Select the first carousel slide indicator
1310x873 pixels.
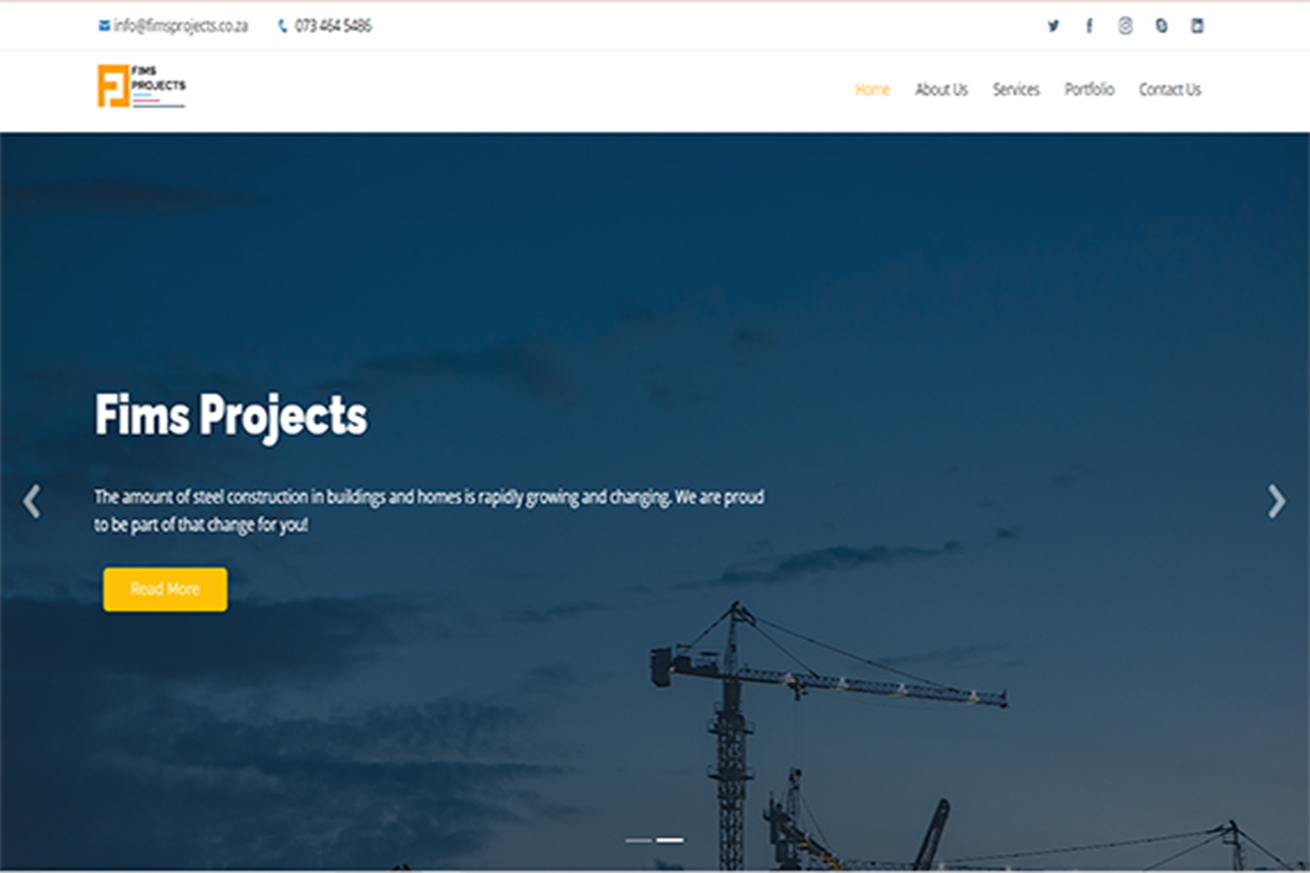tap(638, 840)
